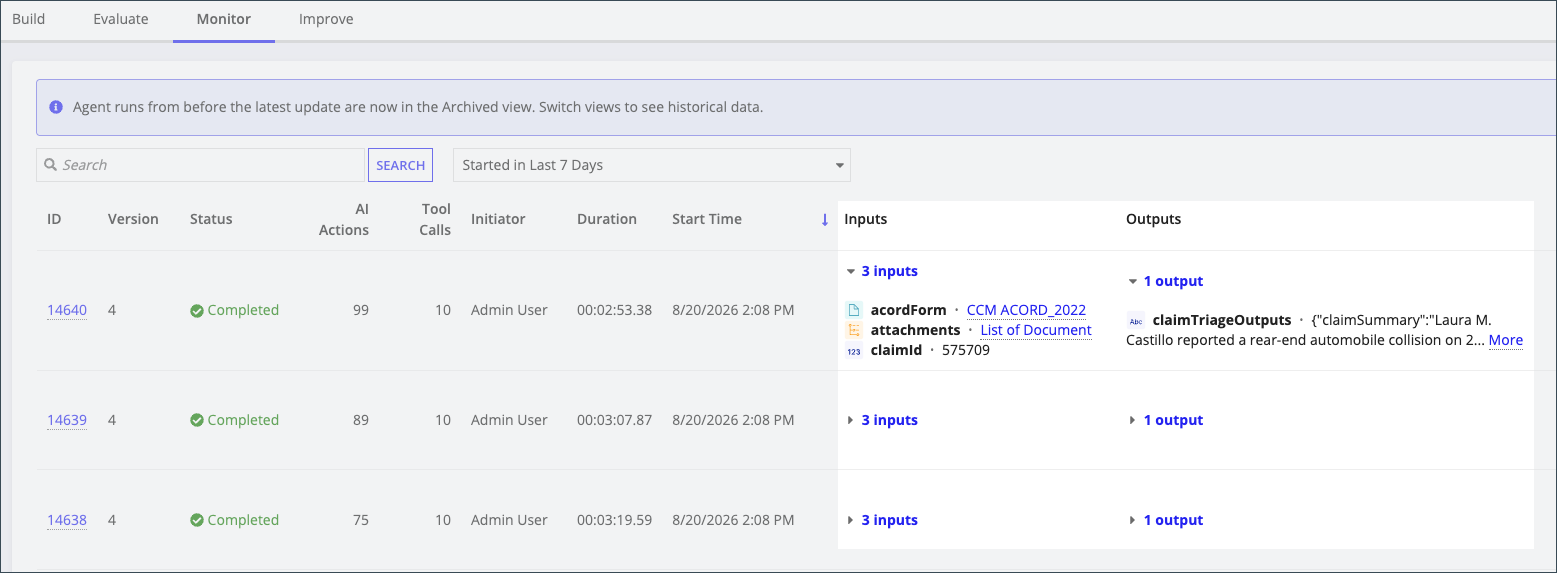This screenshot has width=1557, height=573.
Task: Click the list icon beside attachments
Action: coord(854,330)
